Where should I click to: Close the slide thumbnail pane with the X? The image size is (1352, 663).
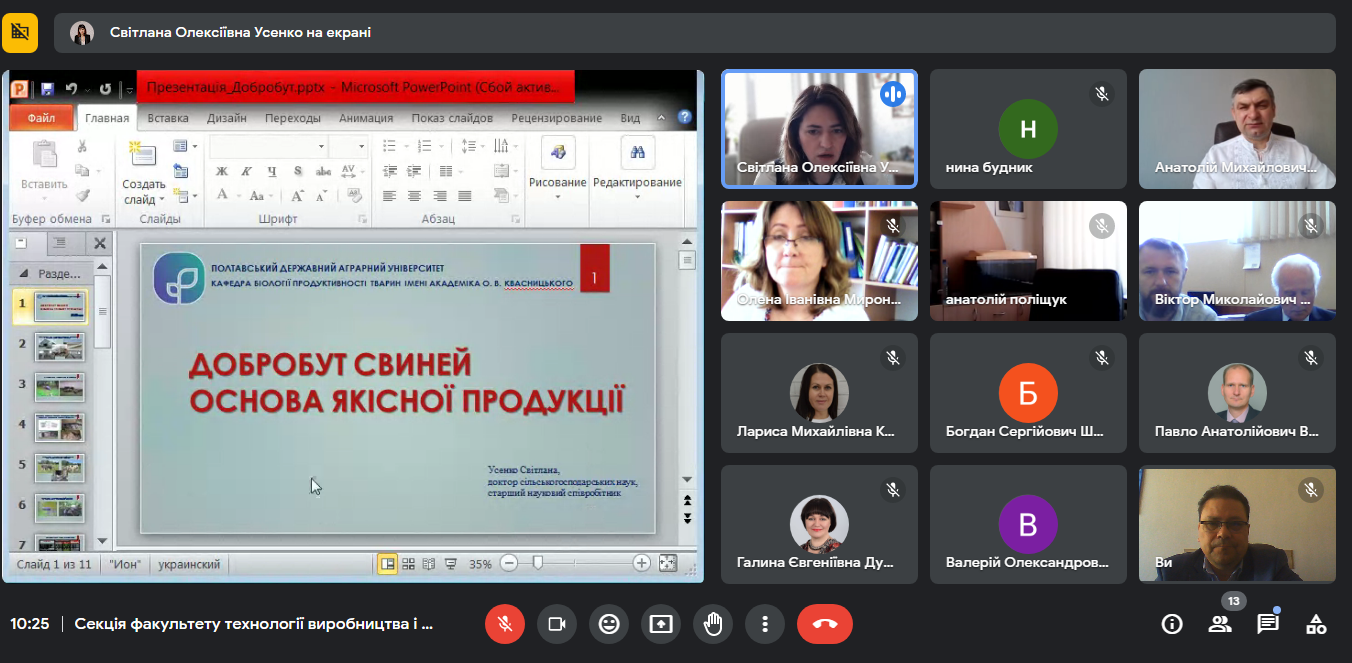click(100, 243)
